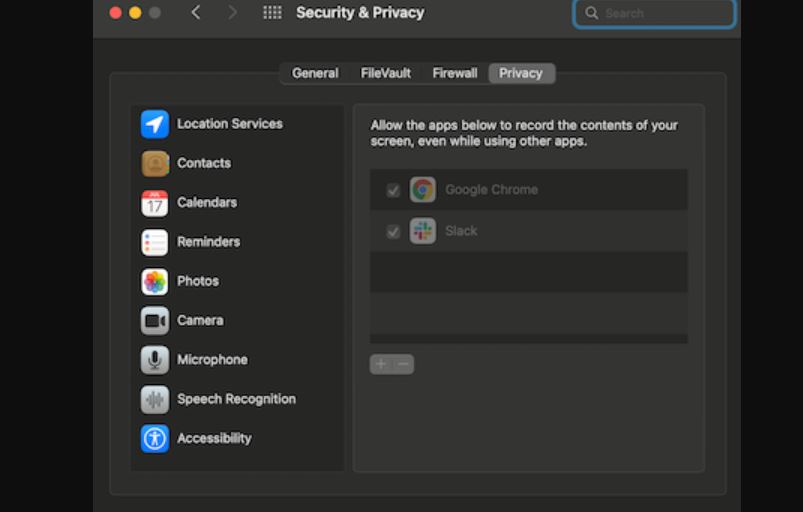Switch to the Firewall tab
The height and width of the screenshot is (512, 803).
[x=455, y=73]
